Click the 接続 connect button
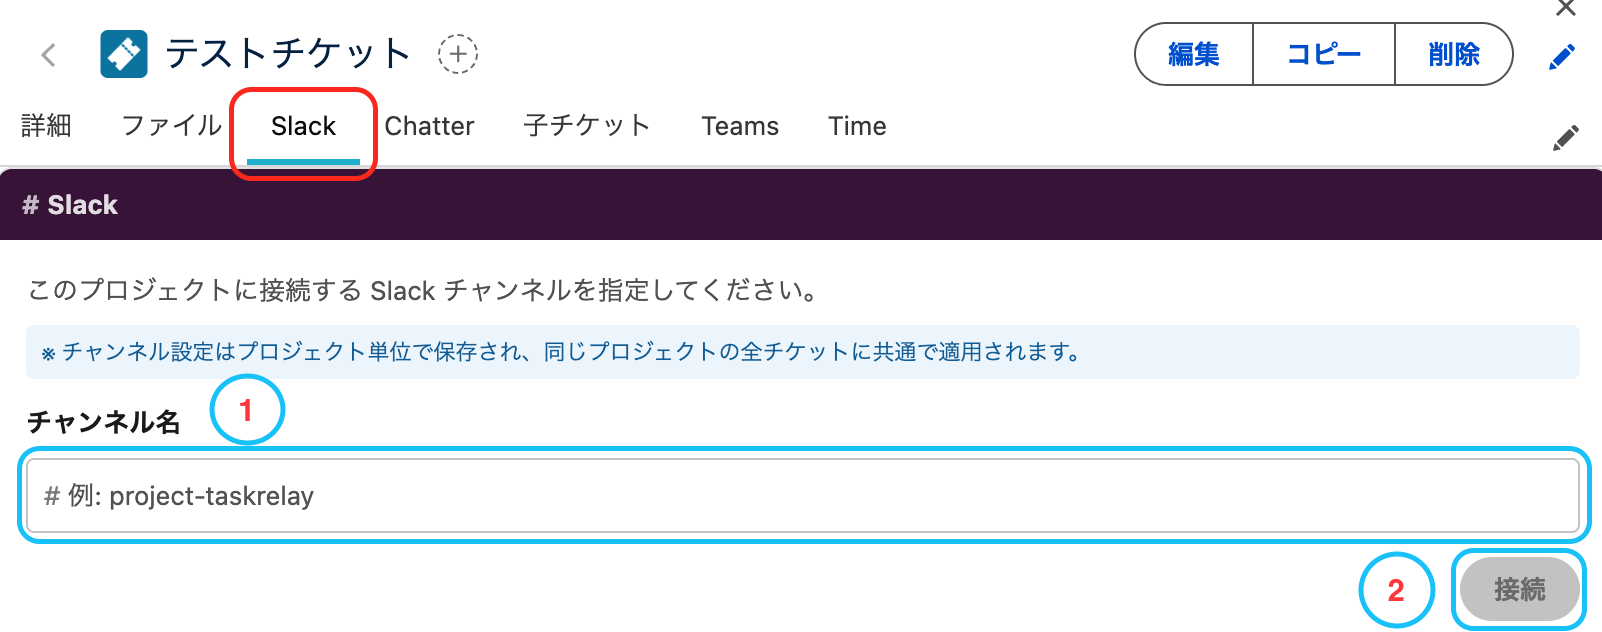The image size is (1602, 632). click(x=1520, y=590)
